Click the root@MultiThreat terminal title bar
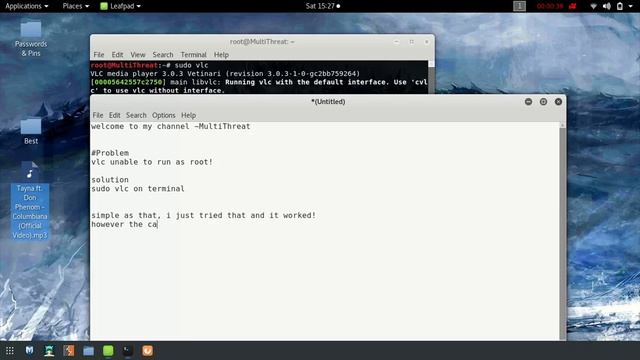 [x=262, y=42]
